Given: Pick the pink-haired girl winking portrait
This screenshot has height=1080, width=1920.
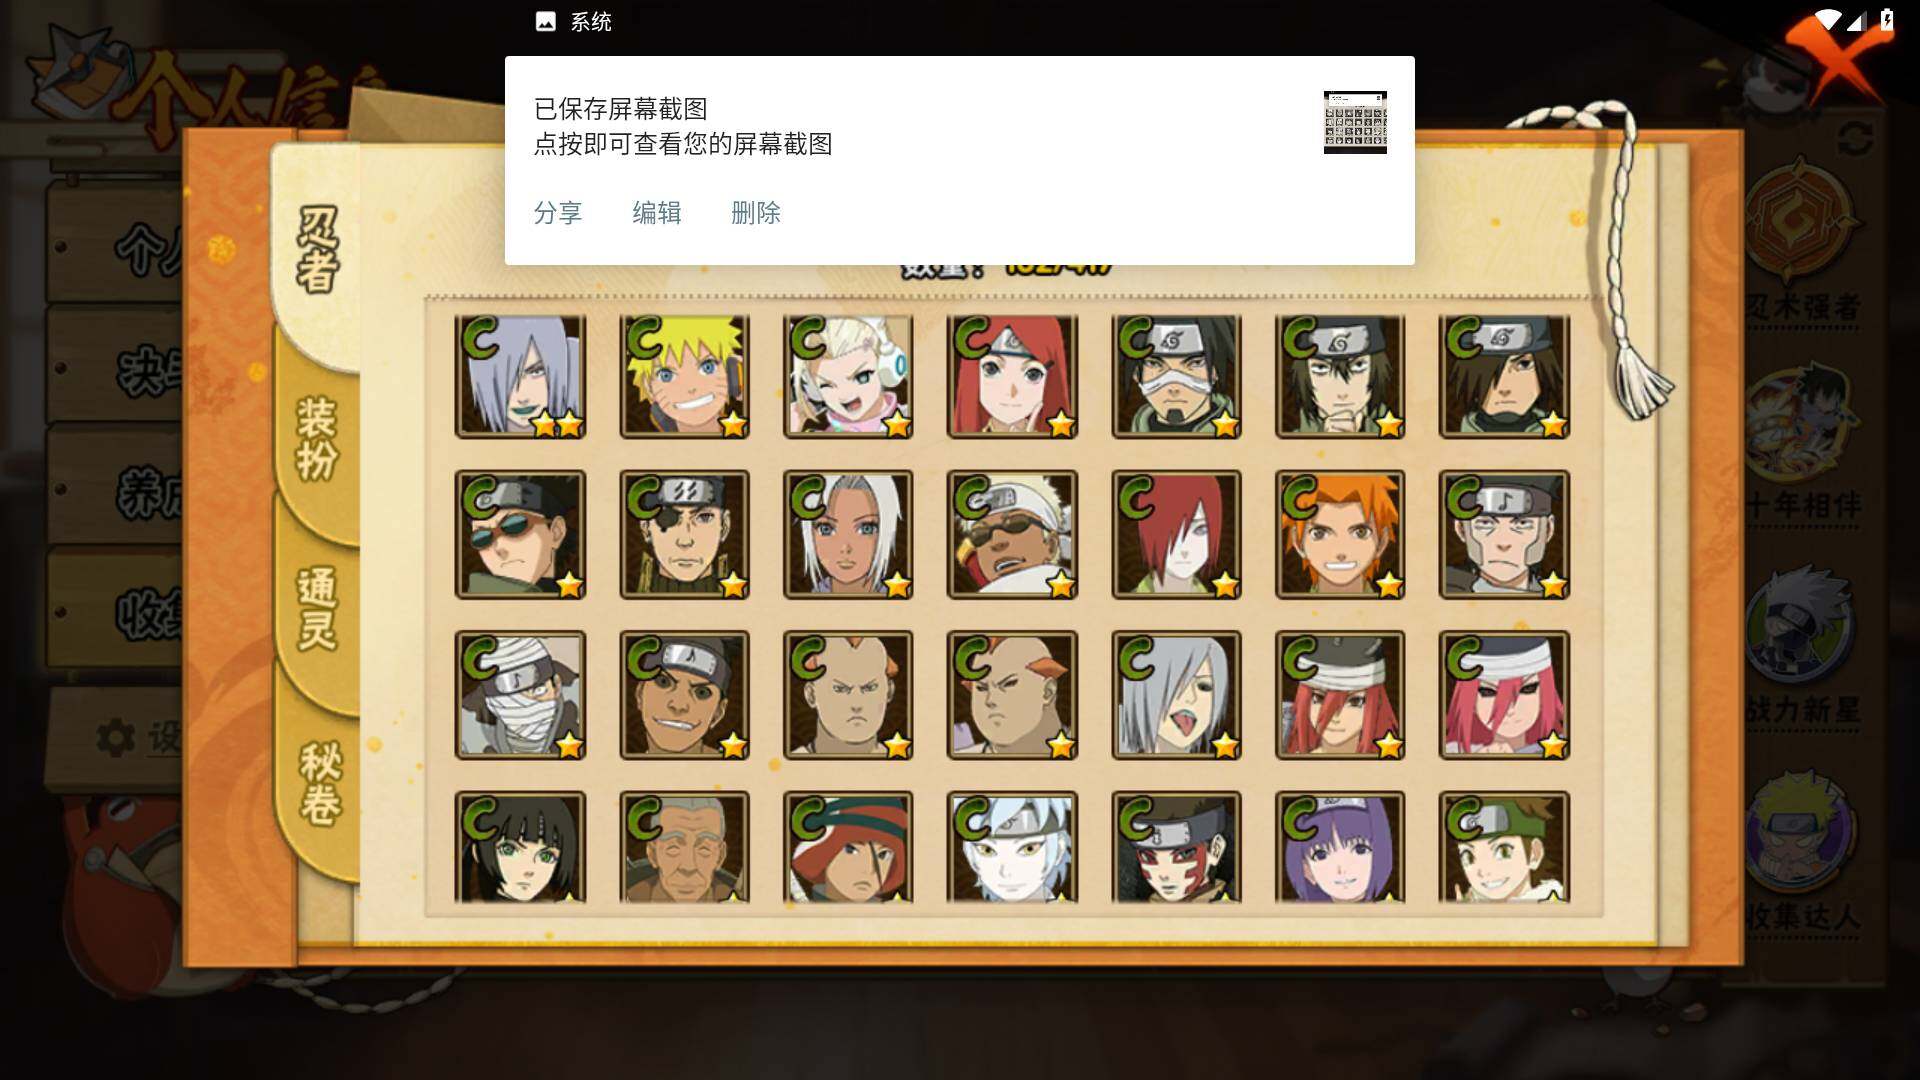Looking at the screenshot, I should (x=848, y=377).
